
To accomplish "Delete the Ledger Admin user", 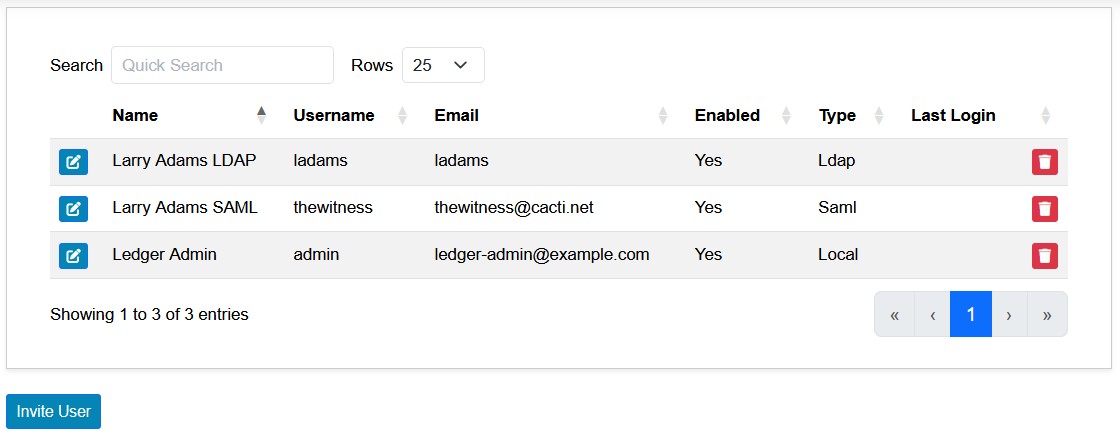I will point(1044,256).
